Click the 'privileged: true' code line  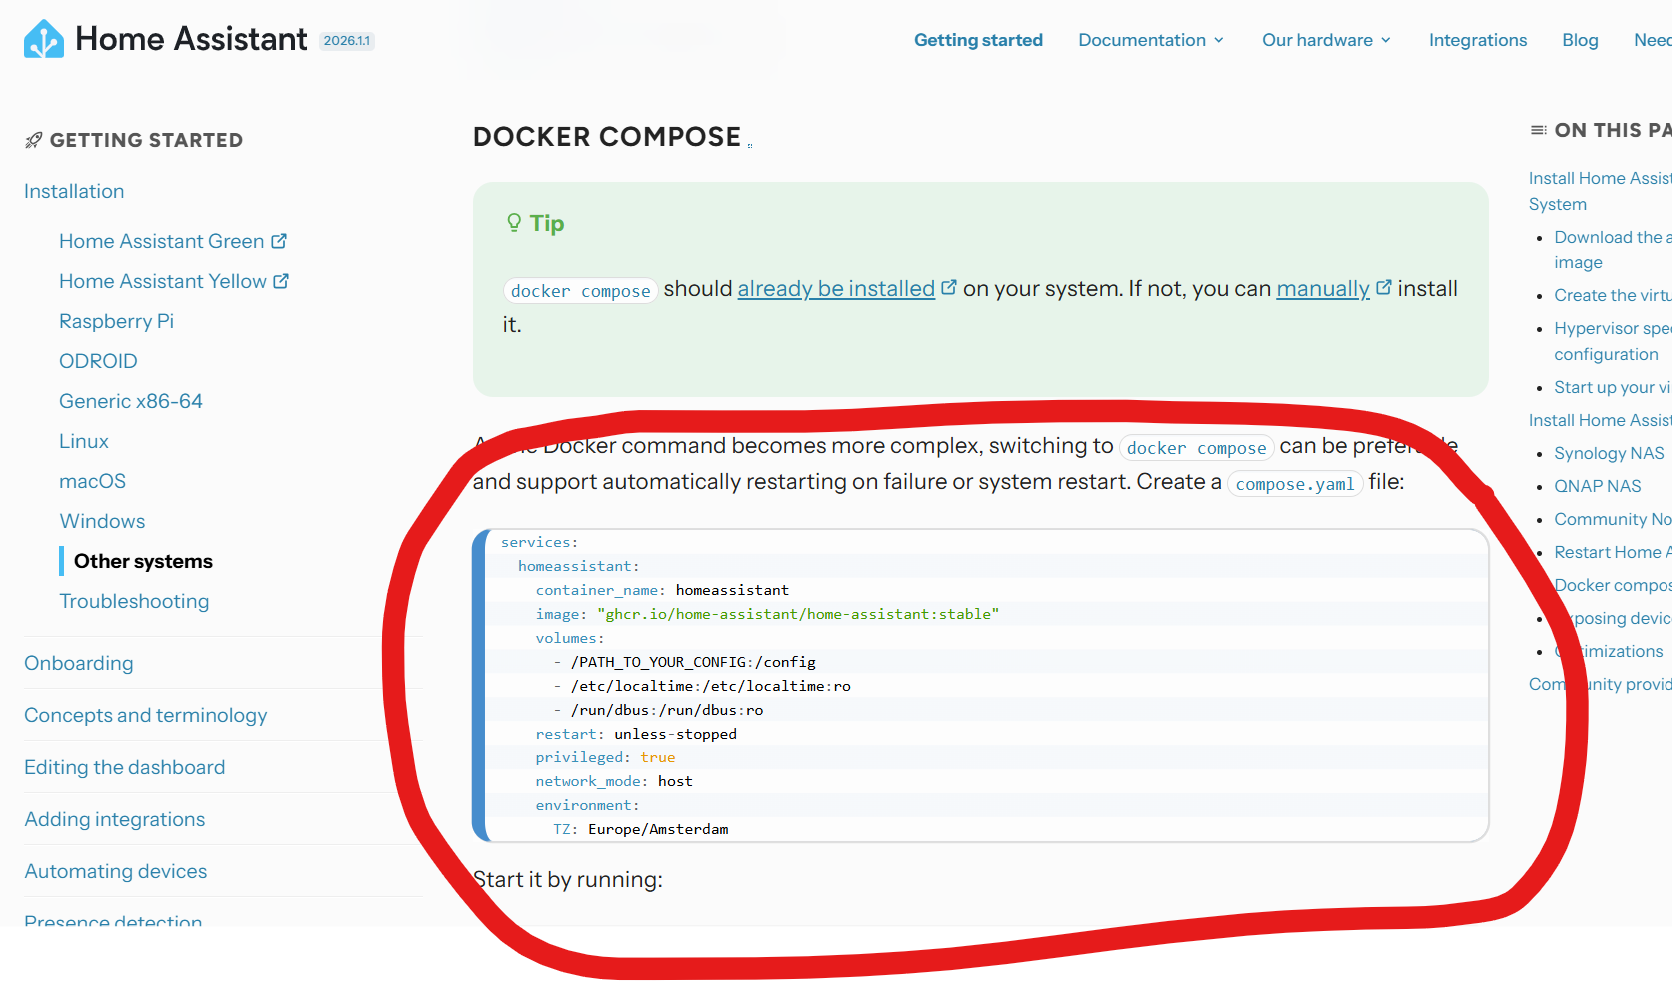coord(605,757)
